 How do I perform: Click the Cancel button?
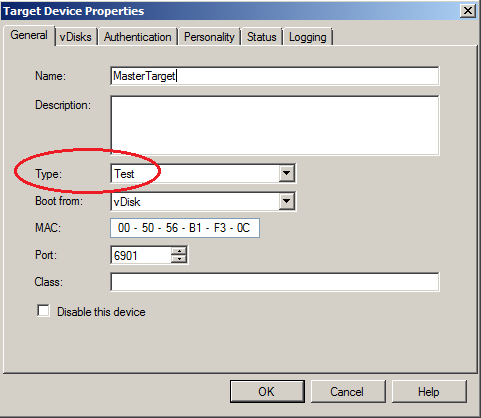(x=347, y=391)
